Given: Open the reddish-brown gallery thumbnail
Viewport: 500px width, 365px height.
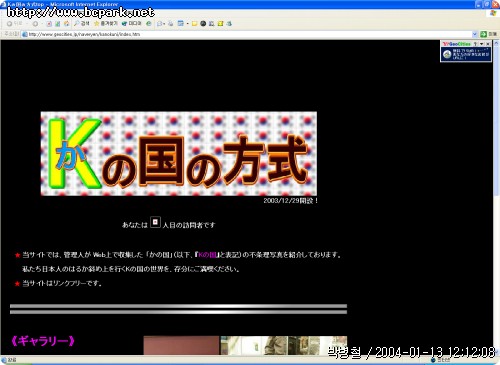Looking at the screenshot, I should point(181,345).
